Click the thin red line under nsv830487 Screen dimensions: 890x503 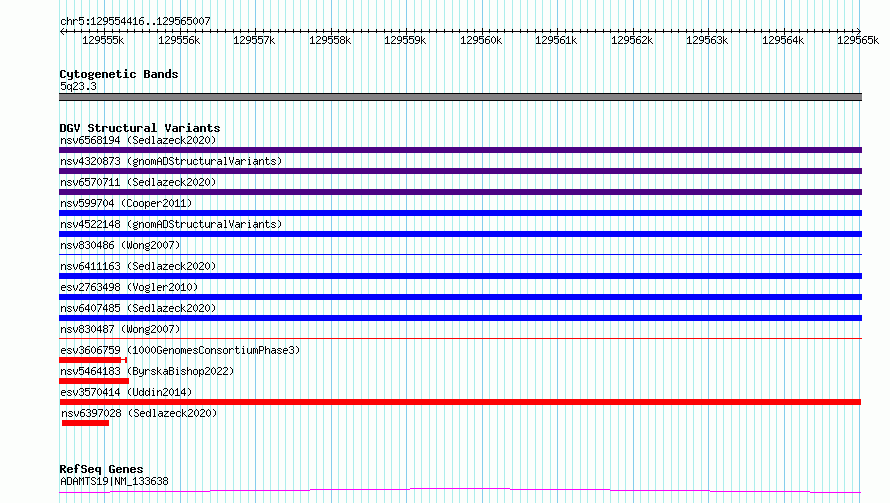pyautogui.click(x=460, y=338)
